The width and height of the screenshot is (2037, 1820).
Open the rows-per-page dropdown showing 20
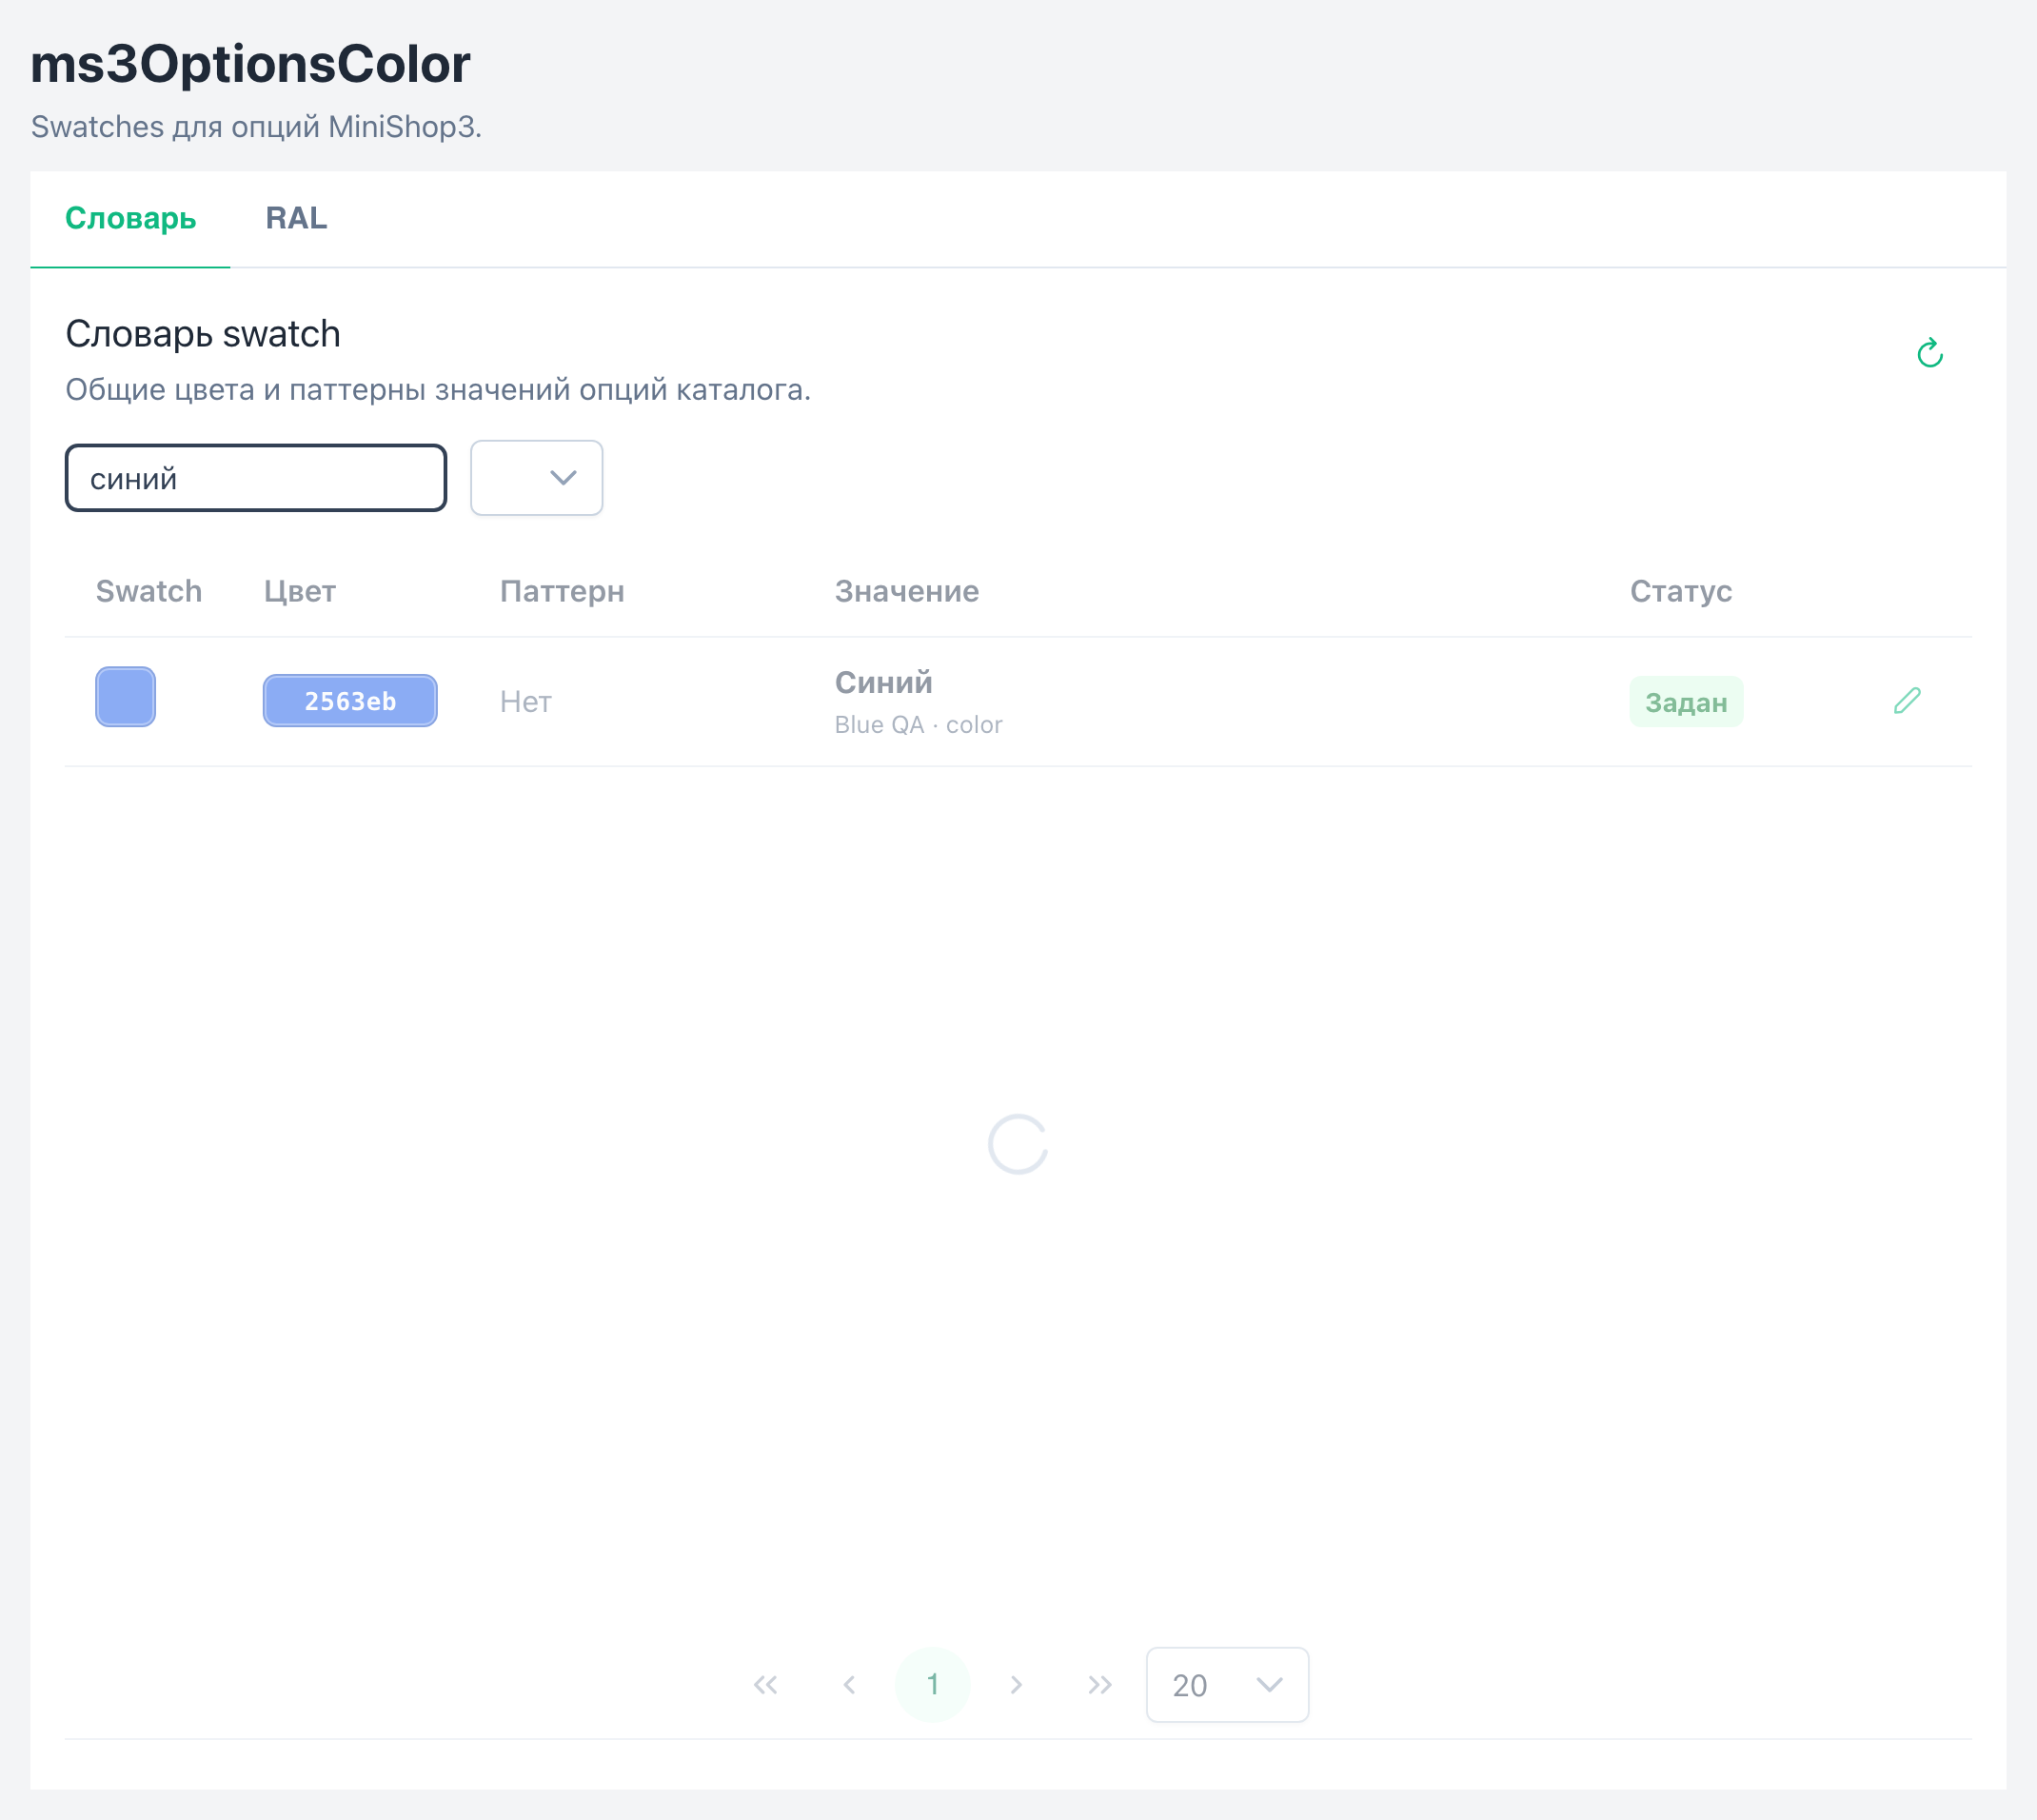point(1227,1685)
